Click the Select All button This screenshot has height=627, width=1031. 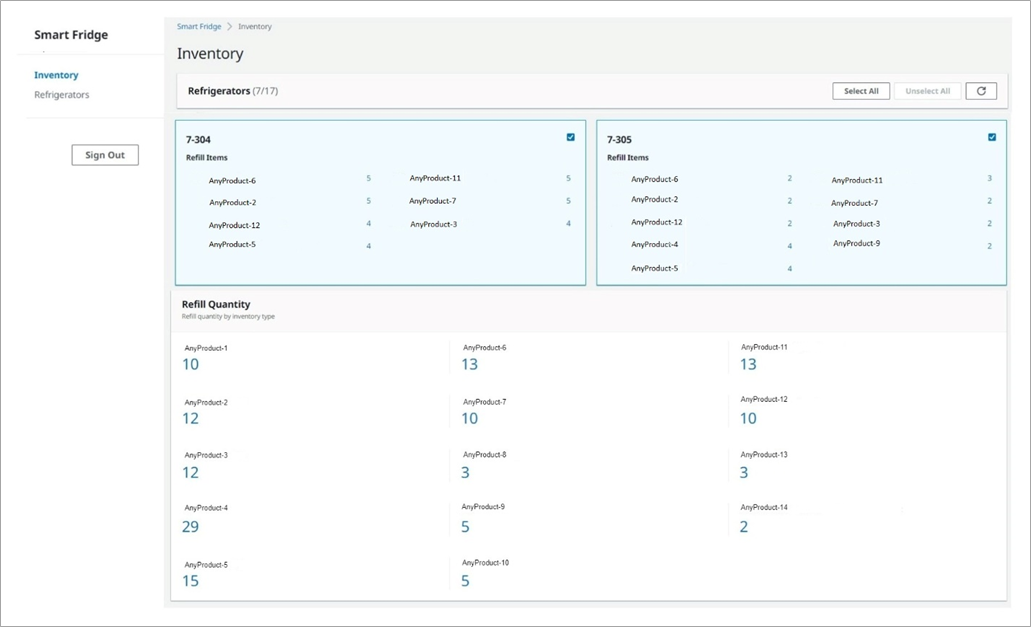coord(861,91)
